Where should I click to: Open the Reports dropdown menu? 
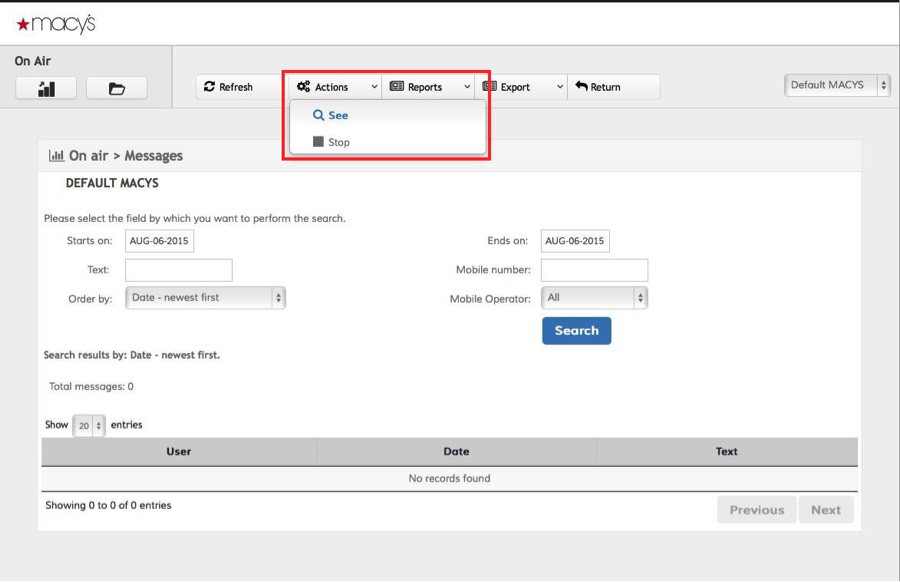pyautogui.click(x=429, y=87)
